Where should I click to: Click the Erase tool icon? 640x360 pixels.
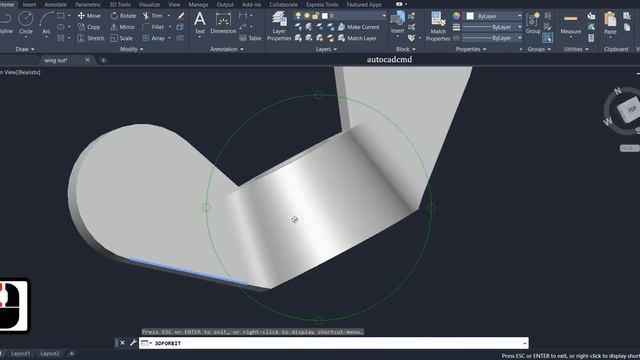click(180, 16)
